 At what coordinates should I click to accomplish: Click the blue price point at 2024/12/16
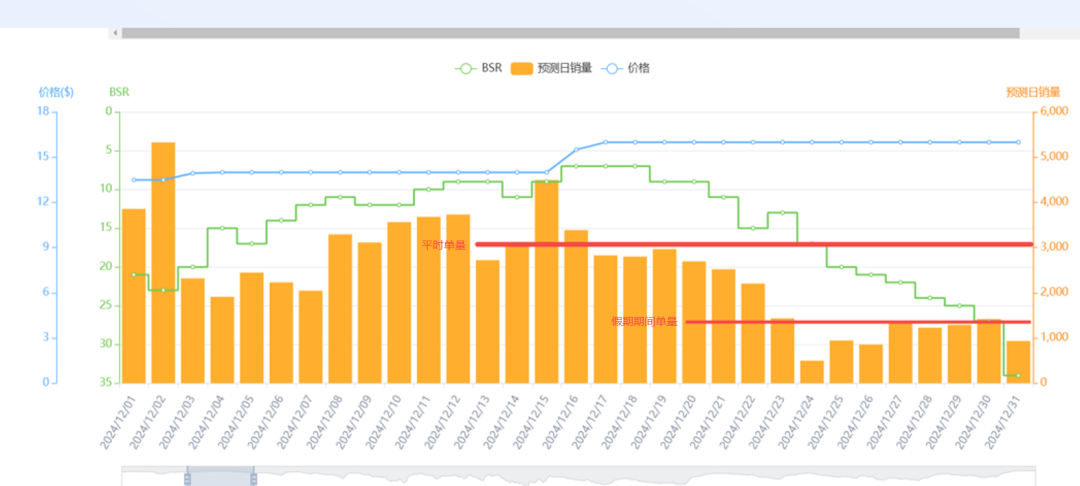tap(577, 149)
